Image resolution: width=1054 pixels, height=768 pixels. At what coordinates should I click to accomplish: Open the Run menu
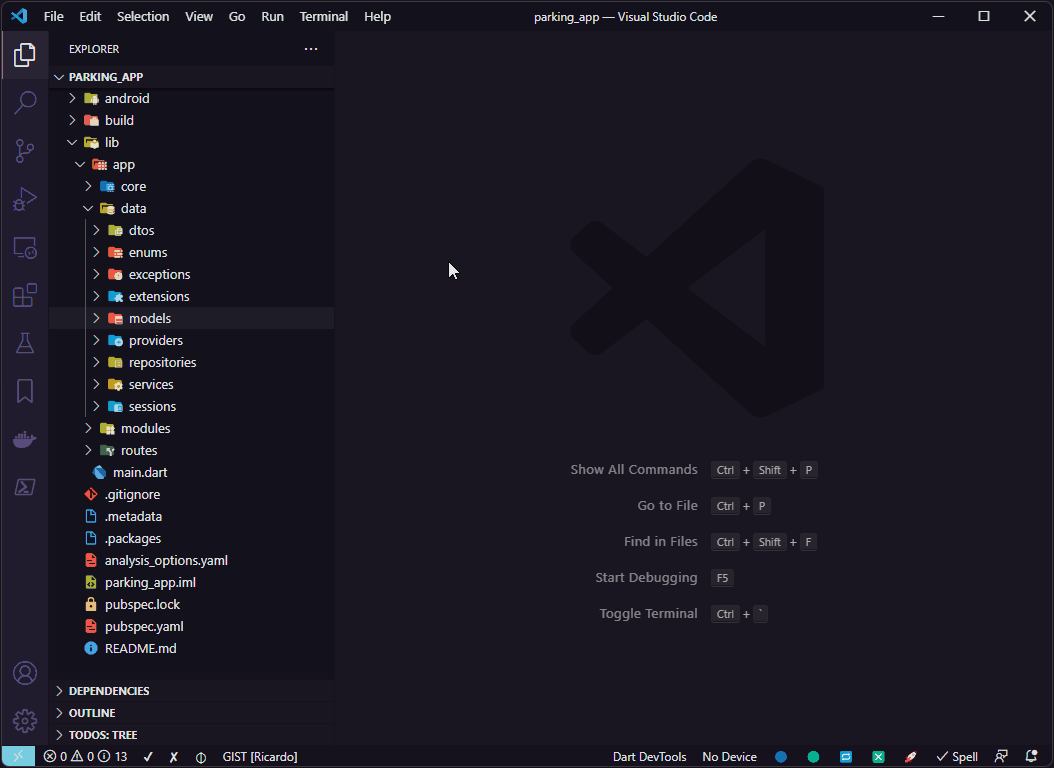pos(272,16)
